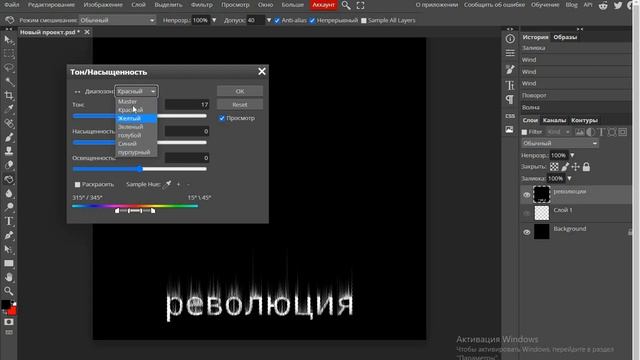
Task: Open the layer Непрозр. arrow in Layers panel
Action: pos(572,156)
